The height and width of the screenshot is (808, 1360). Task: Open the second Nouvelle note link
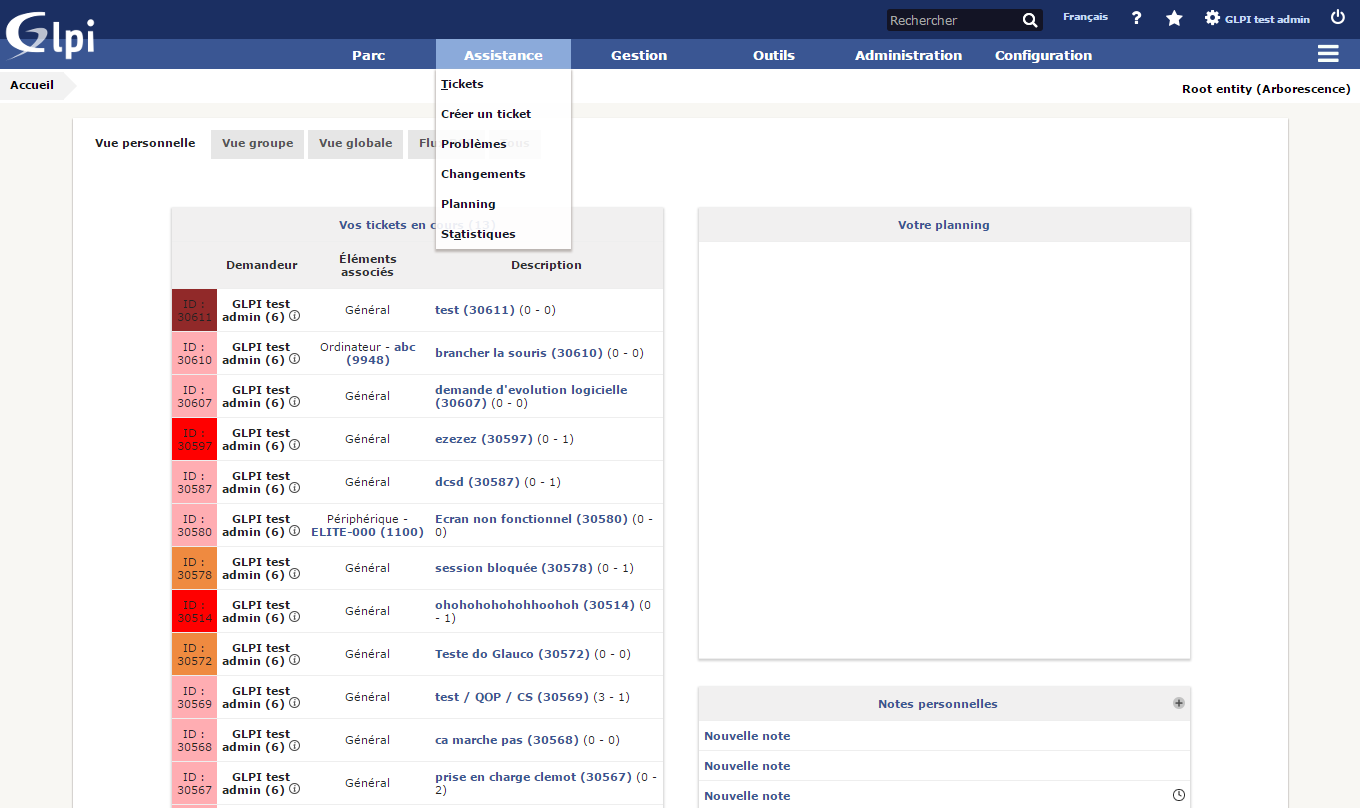pos(747,766)
